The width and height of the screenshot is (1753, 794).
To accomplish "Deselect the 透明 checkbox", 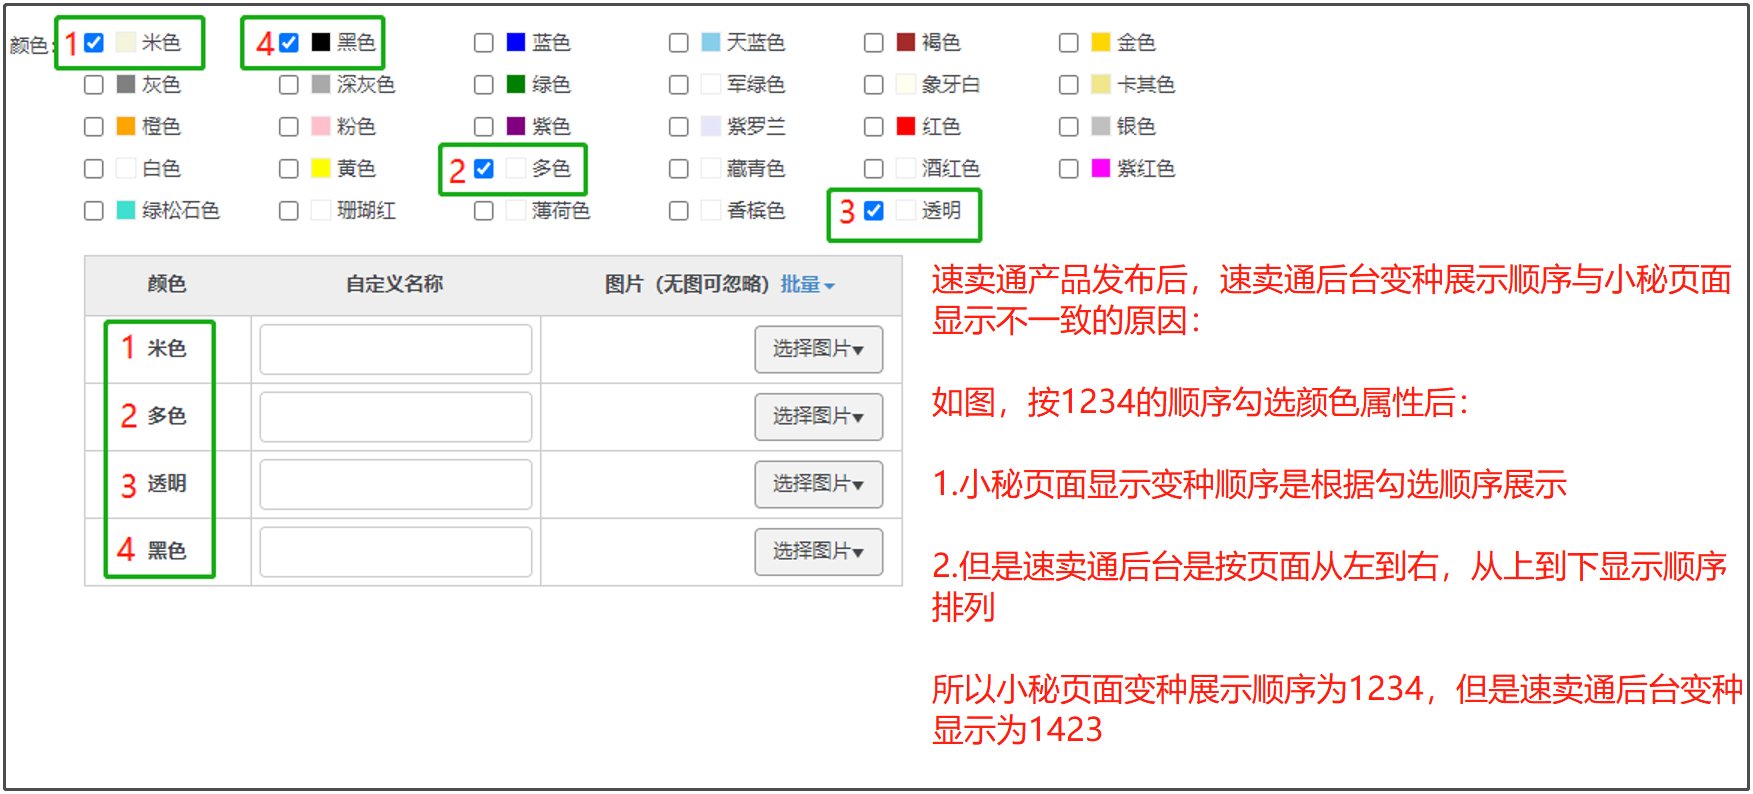I will tap(874, 210).
